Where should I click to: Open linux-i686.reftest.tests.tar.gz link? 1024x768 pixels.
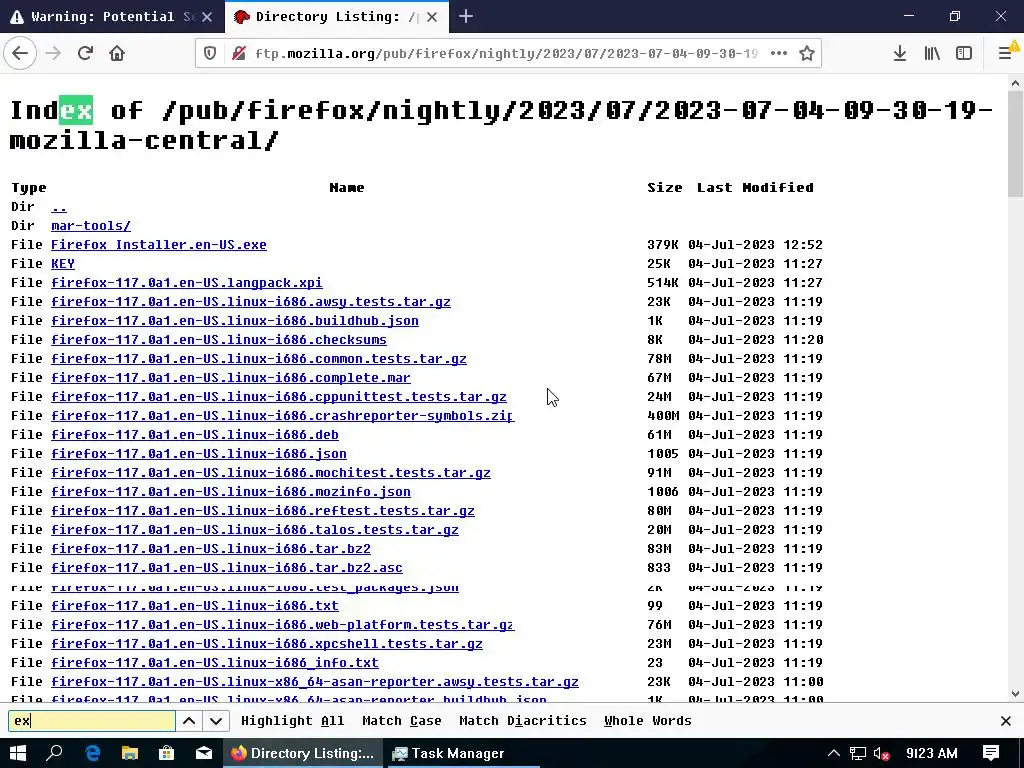pyautogui.click(x=263, y=510)
